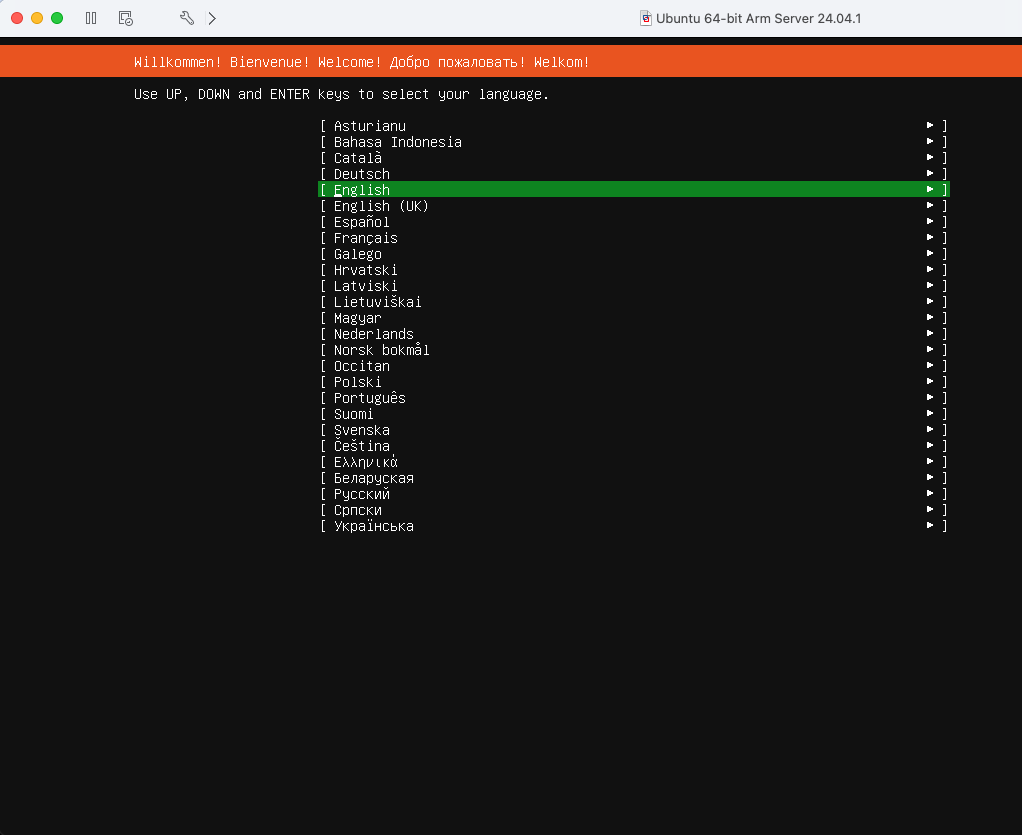Screen dimensions: 1022x835
Task: Select Deutsch language
Action: pos(634,174)
